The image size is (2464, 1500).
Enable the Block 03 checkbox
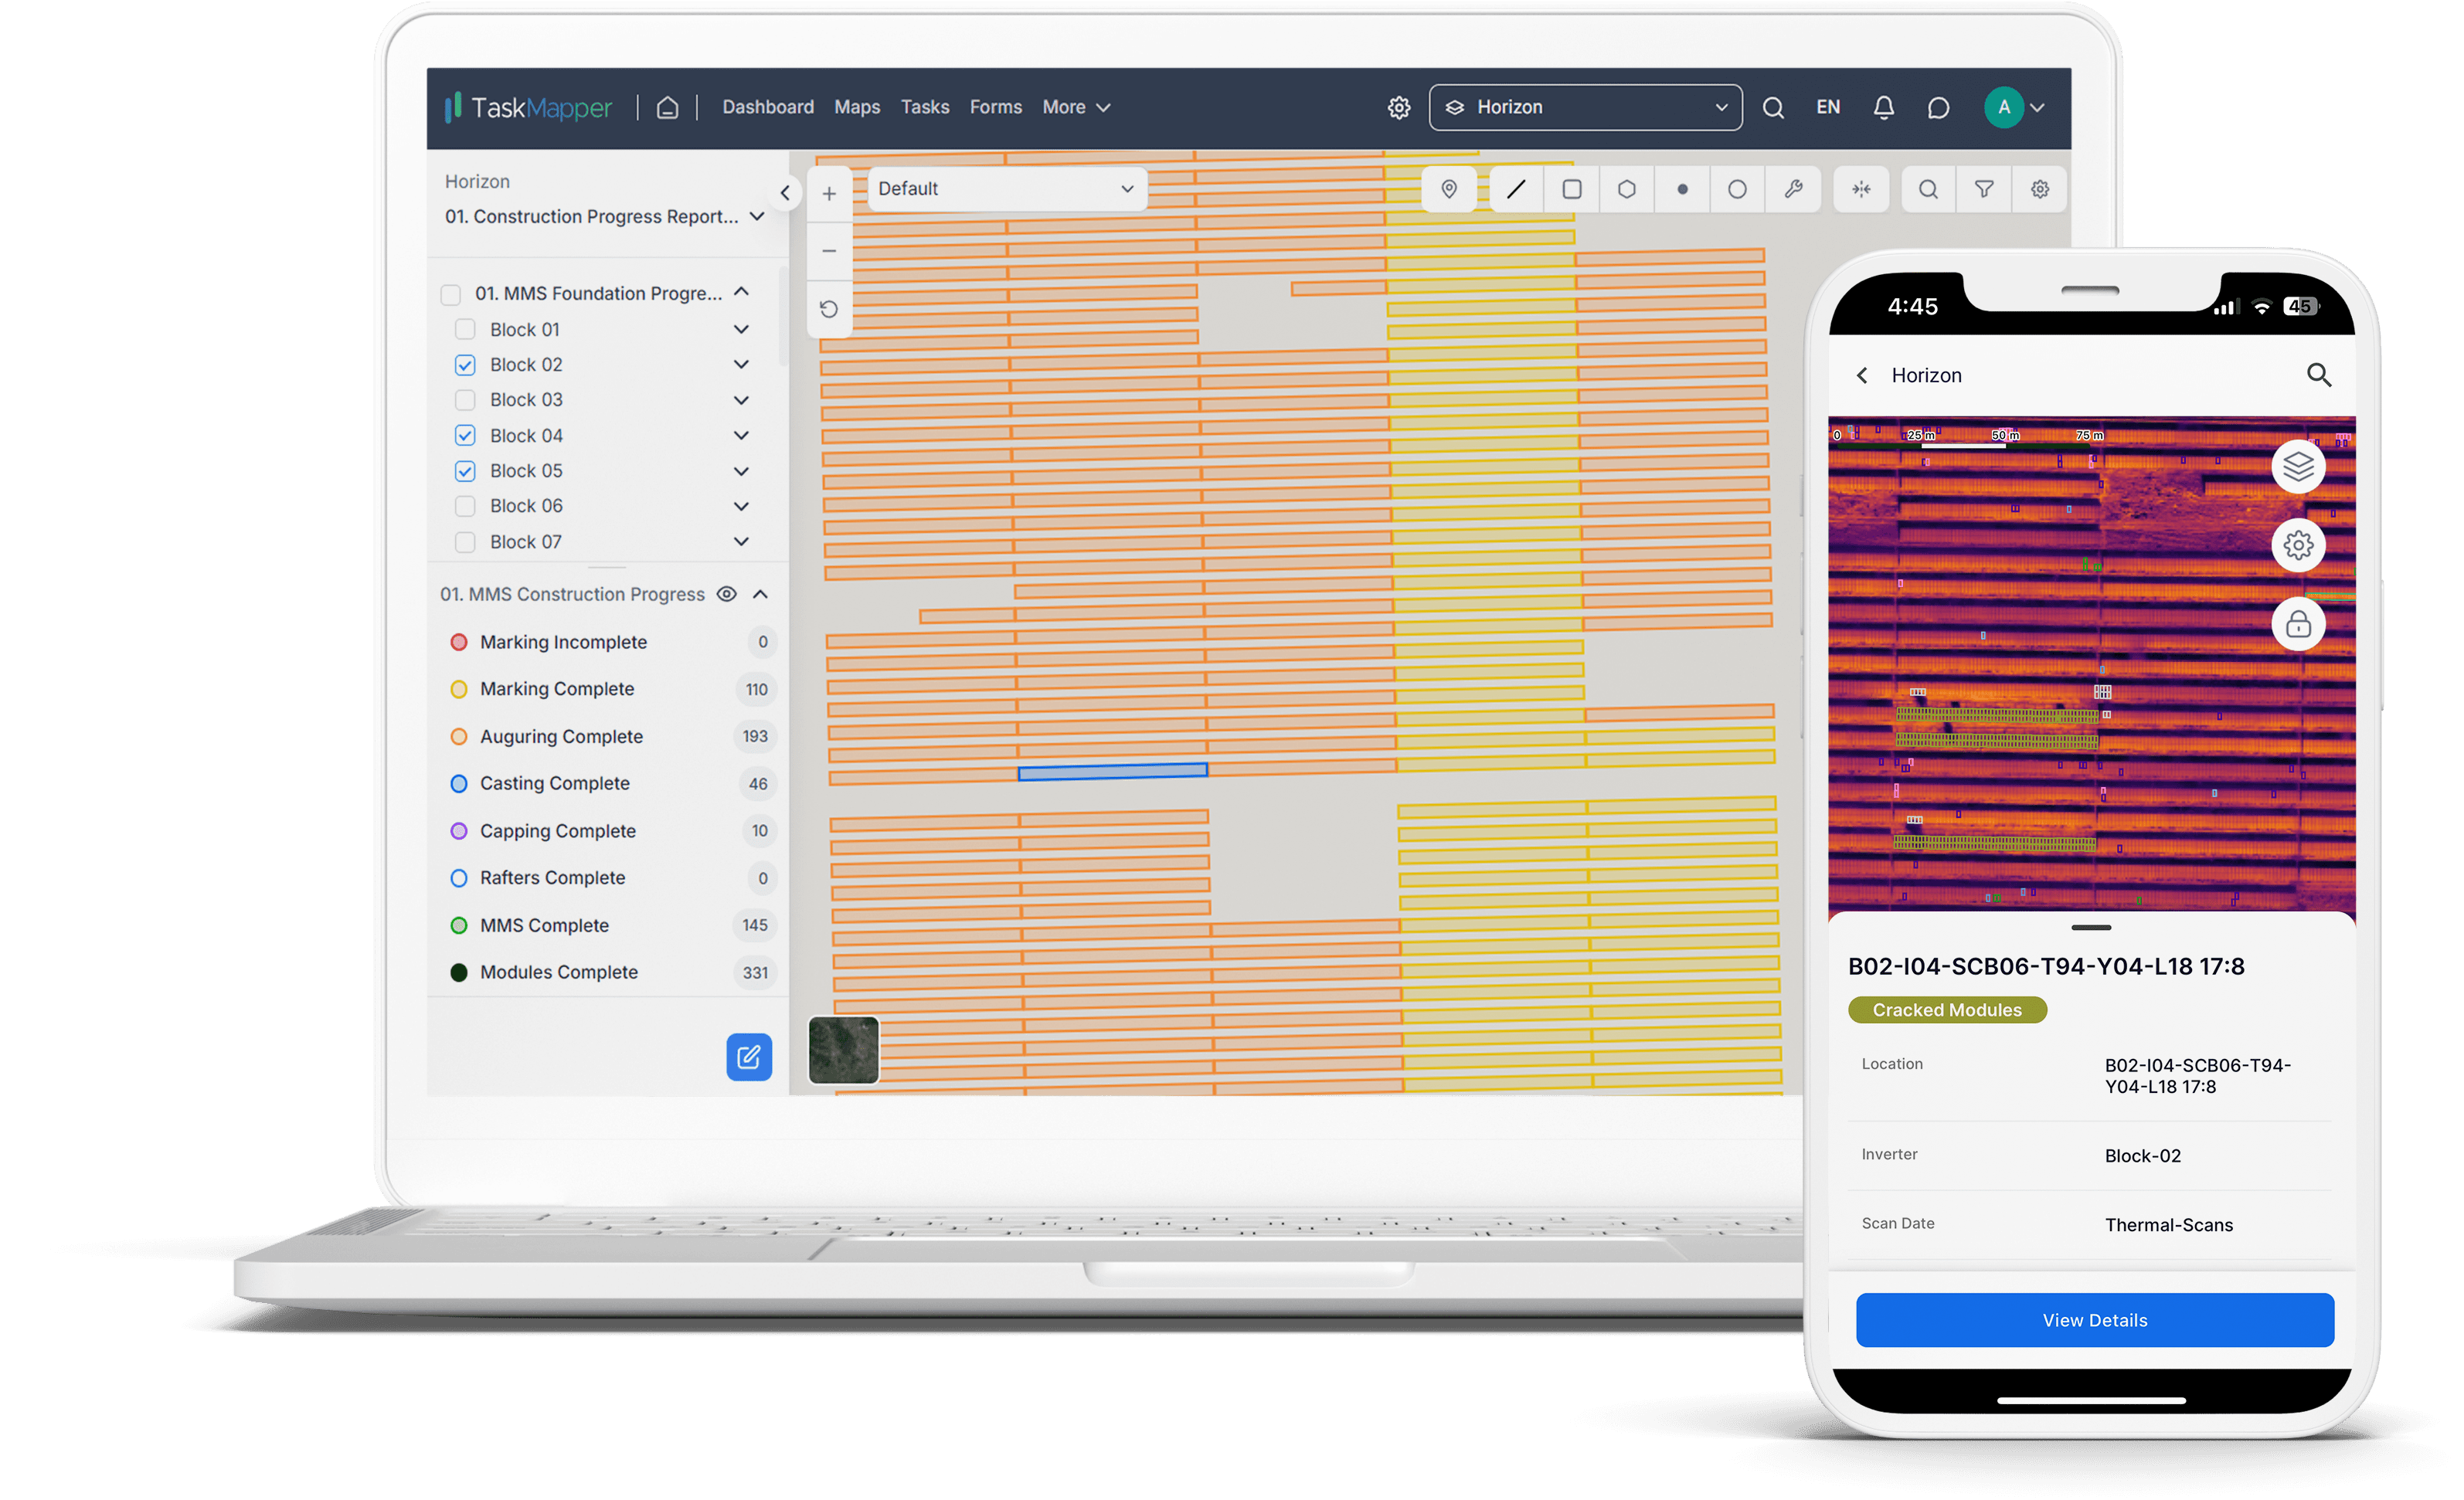pos(465,399)
